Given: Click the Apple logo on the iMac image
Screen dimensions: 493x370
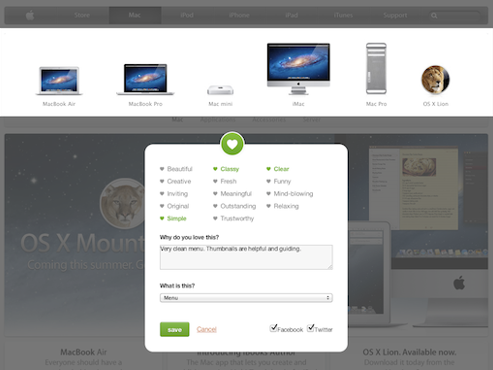Looking at the screenshot, I should click(x=459, y=283).
